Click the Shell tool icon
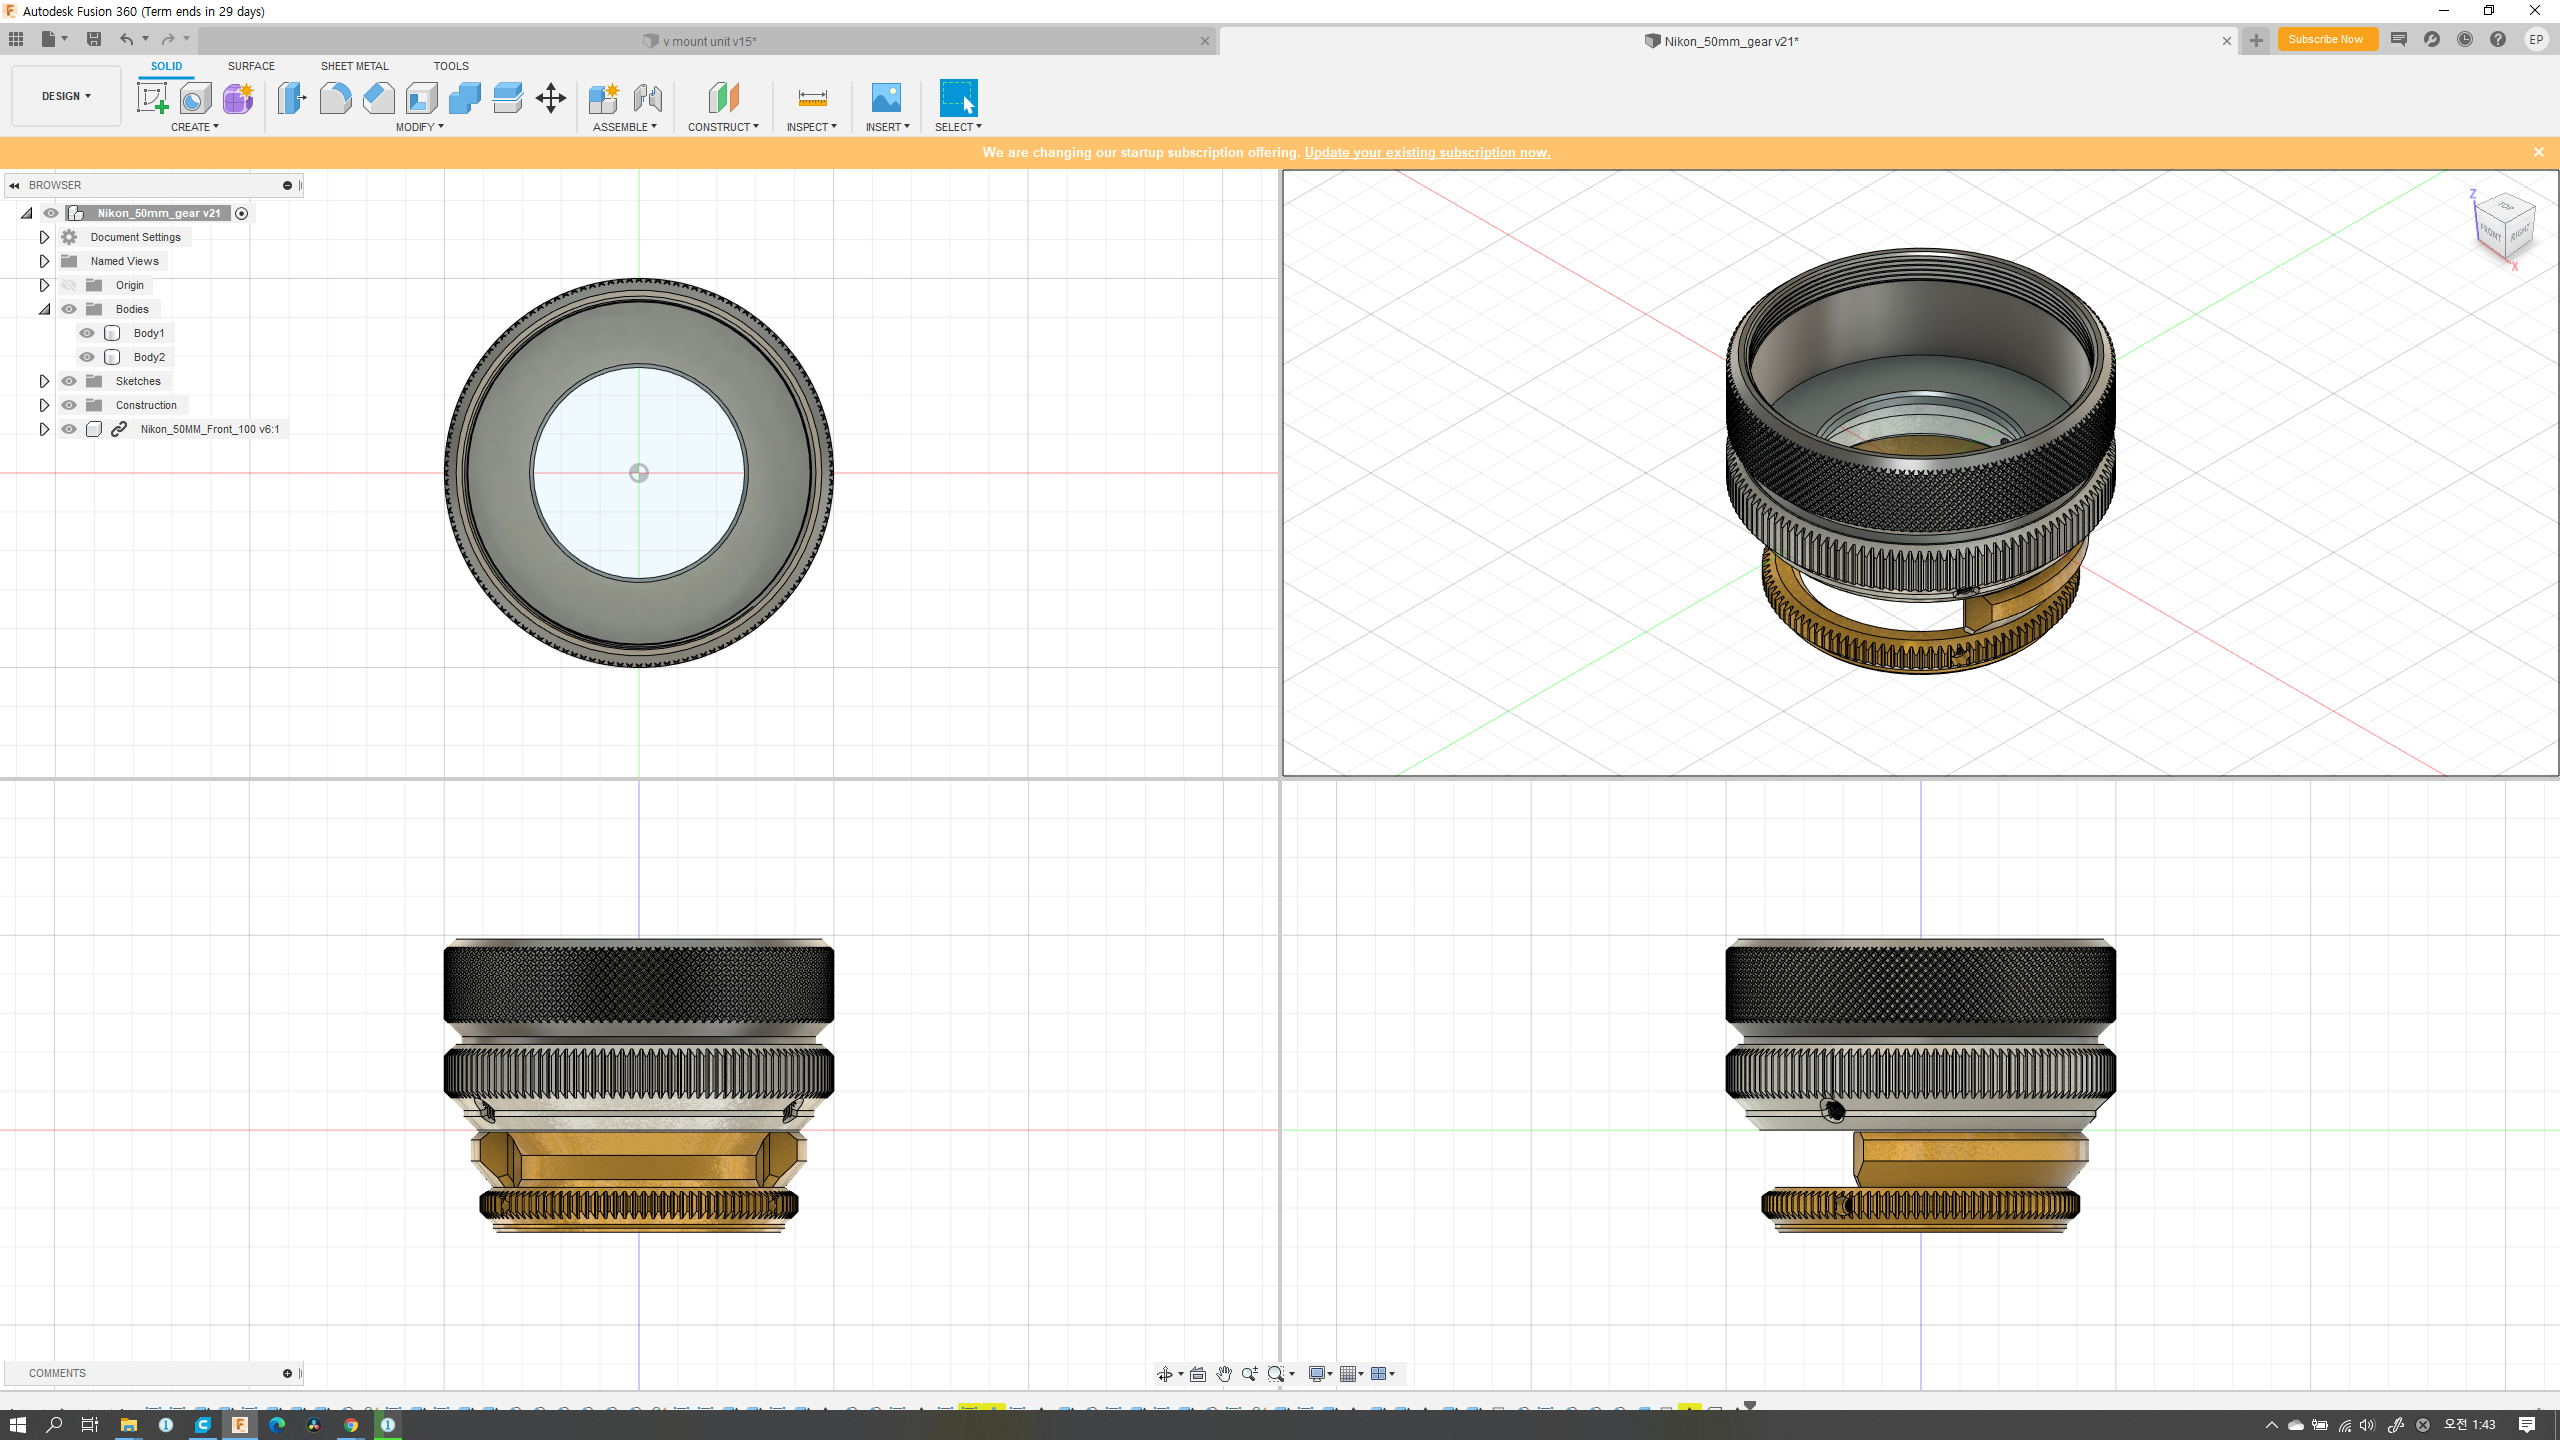Screen dimensions: 2560x1440 (x=421, y=98)
